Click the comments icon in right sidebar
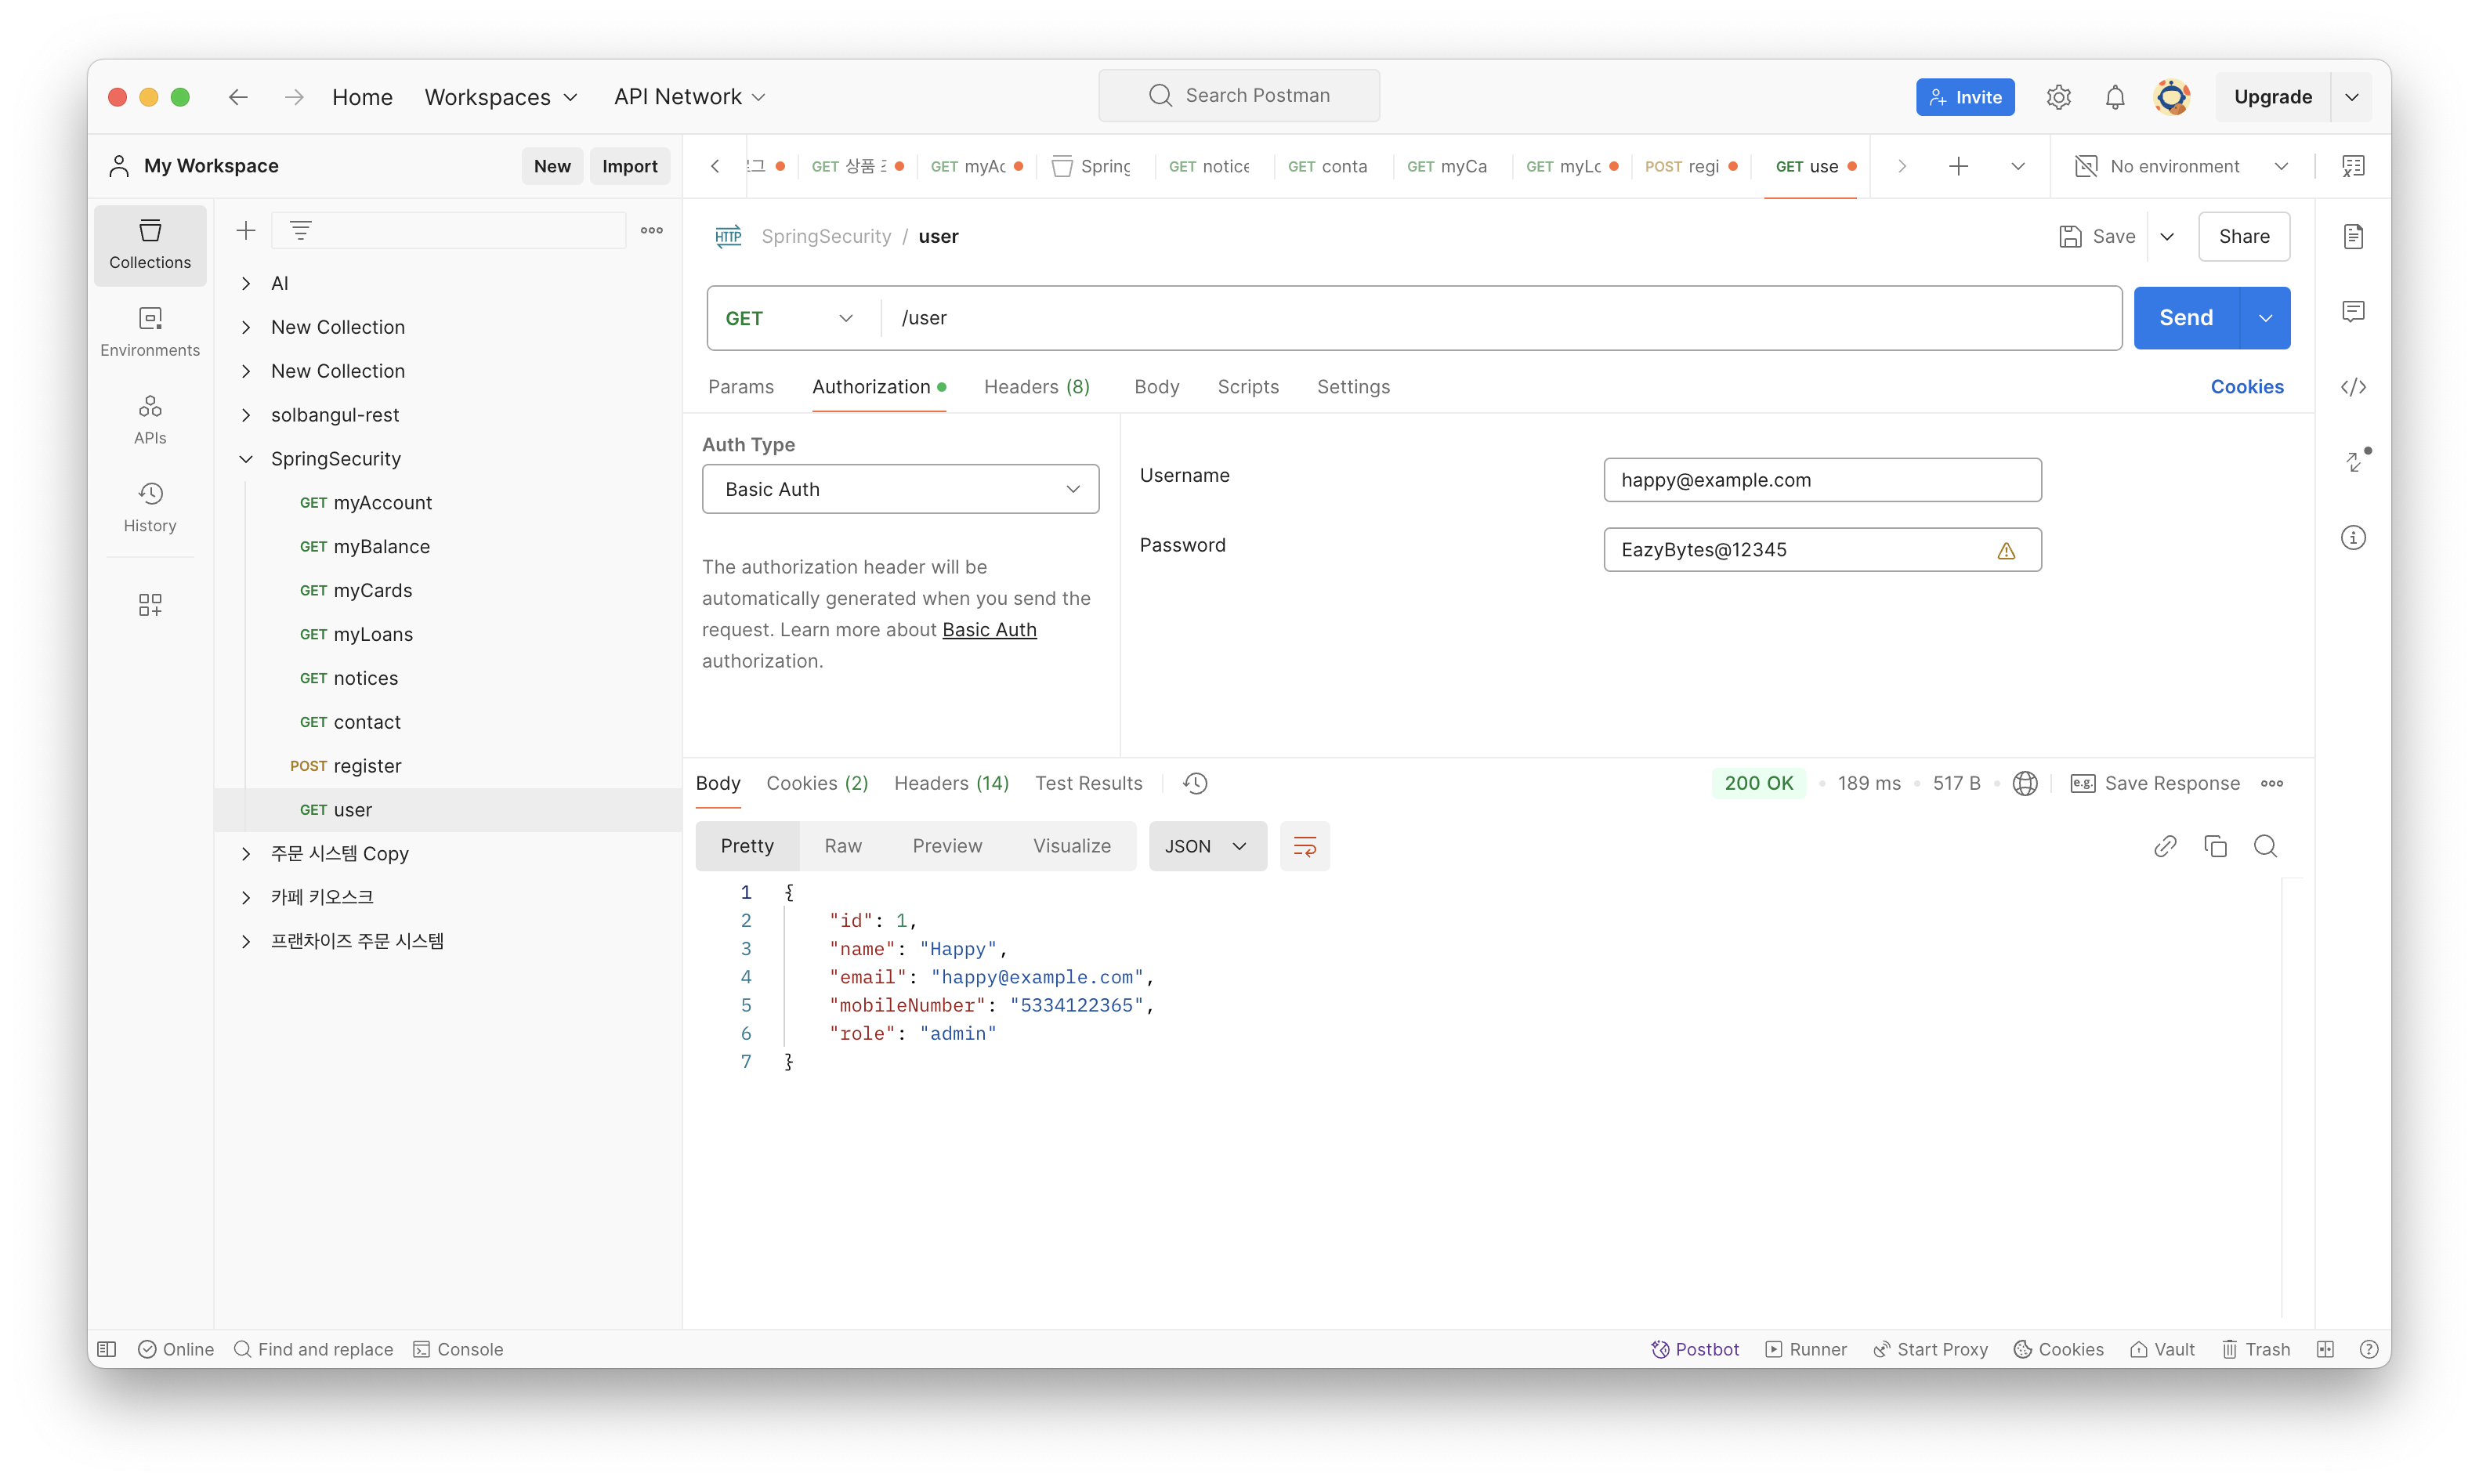The image size is (2479, 1484). pyautogui.click(x=2353, y=312)
